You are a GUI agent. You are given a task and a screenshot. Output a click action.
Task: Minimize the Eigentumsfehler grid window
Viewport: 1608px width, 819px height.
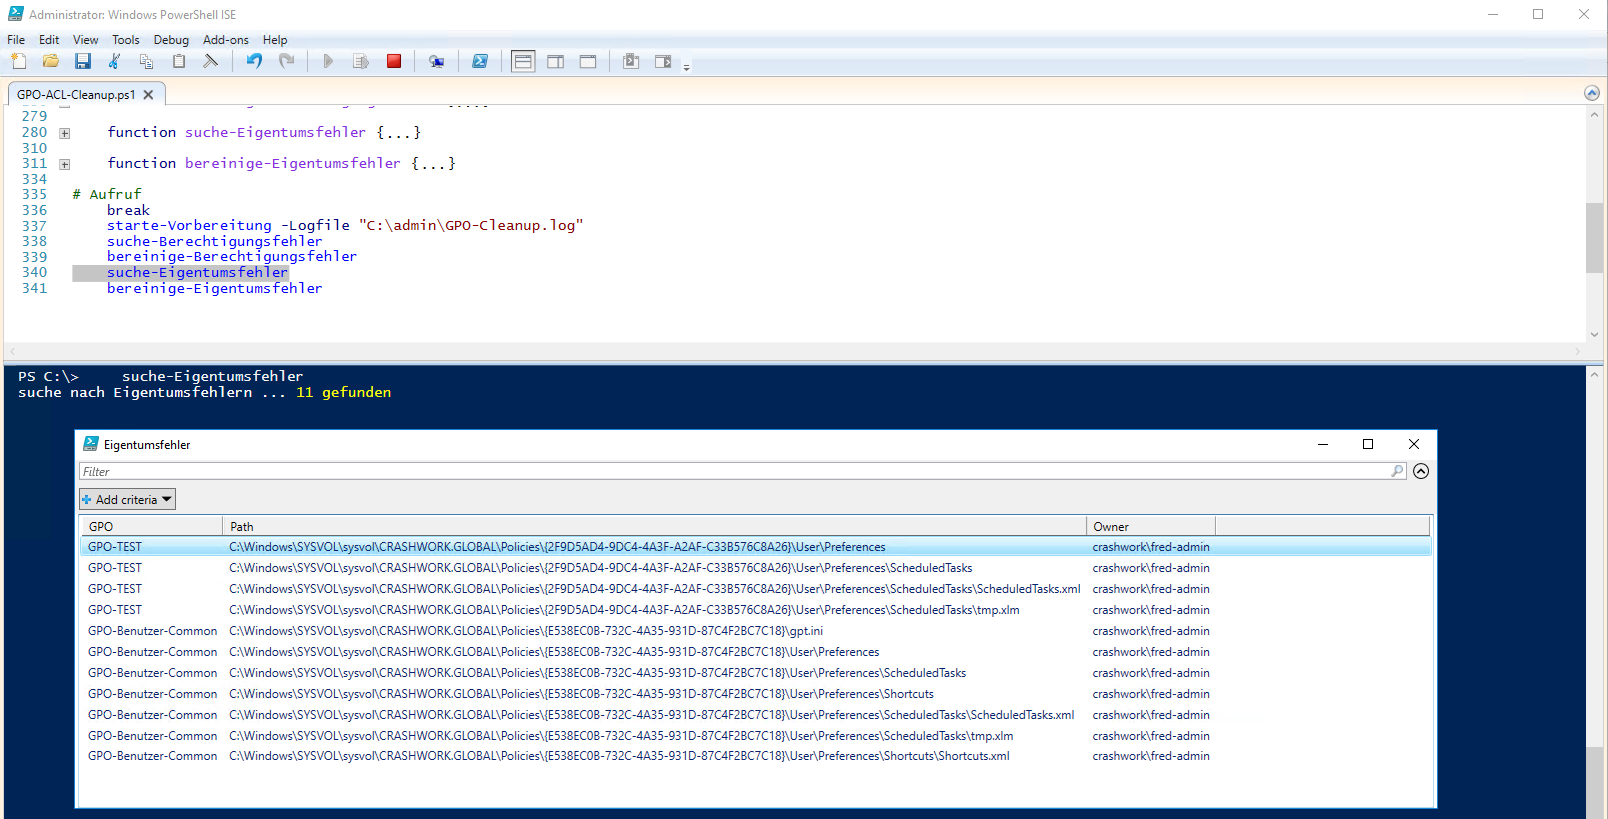click(1323, 444)
